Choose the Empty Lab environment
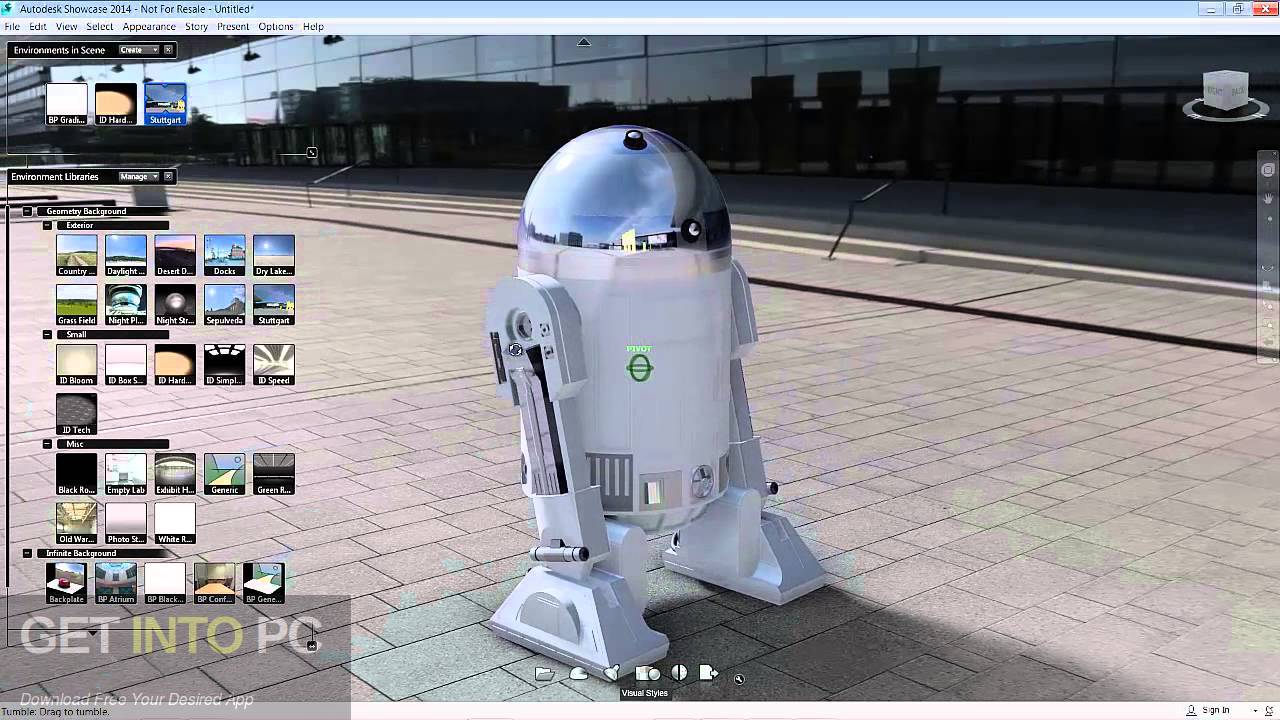 [126, 474]
